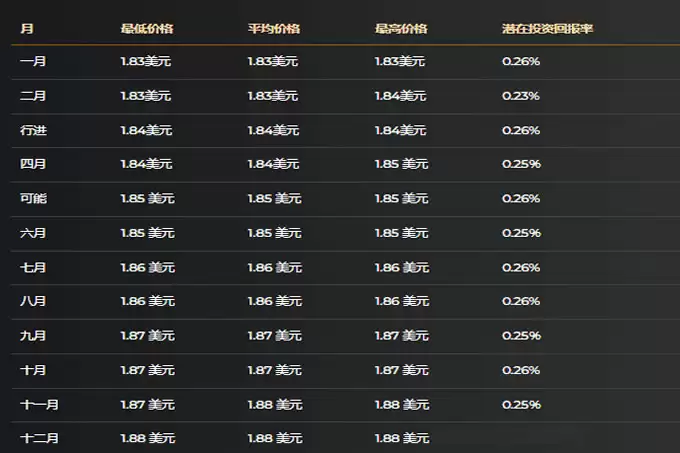The width and height of the screenshot is (680, 453).
Task: Click the 月 column header
Action: (x=26, y=29)
